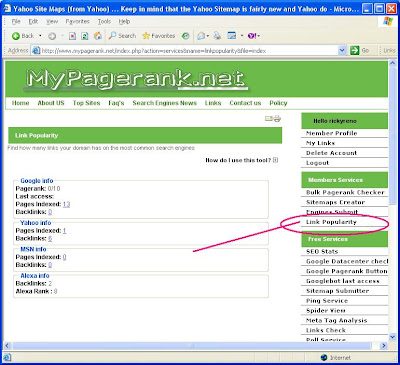Screen dimensions: 400x365
Task: Refresh the page with Refresh icon
Action: pyautogui.click(x=85, y=36)
